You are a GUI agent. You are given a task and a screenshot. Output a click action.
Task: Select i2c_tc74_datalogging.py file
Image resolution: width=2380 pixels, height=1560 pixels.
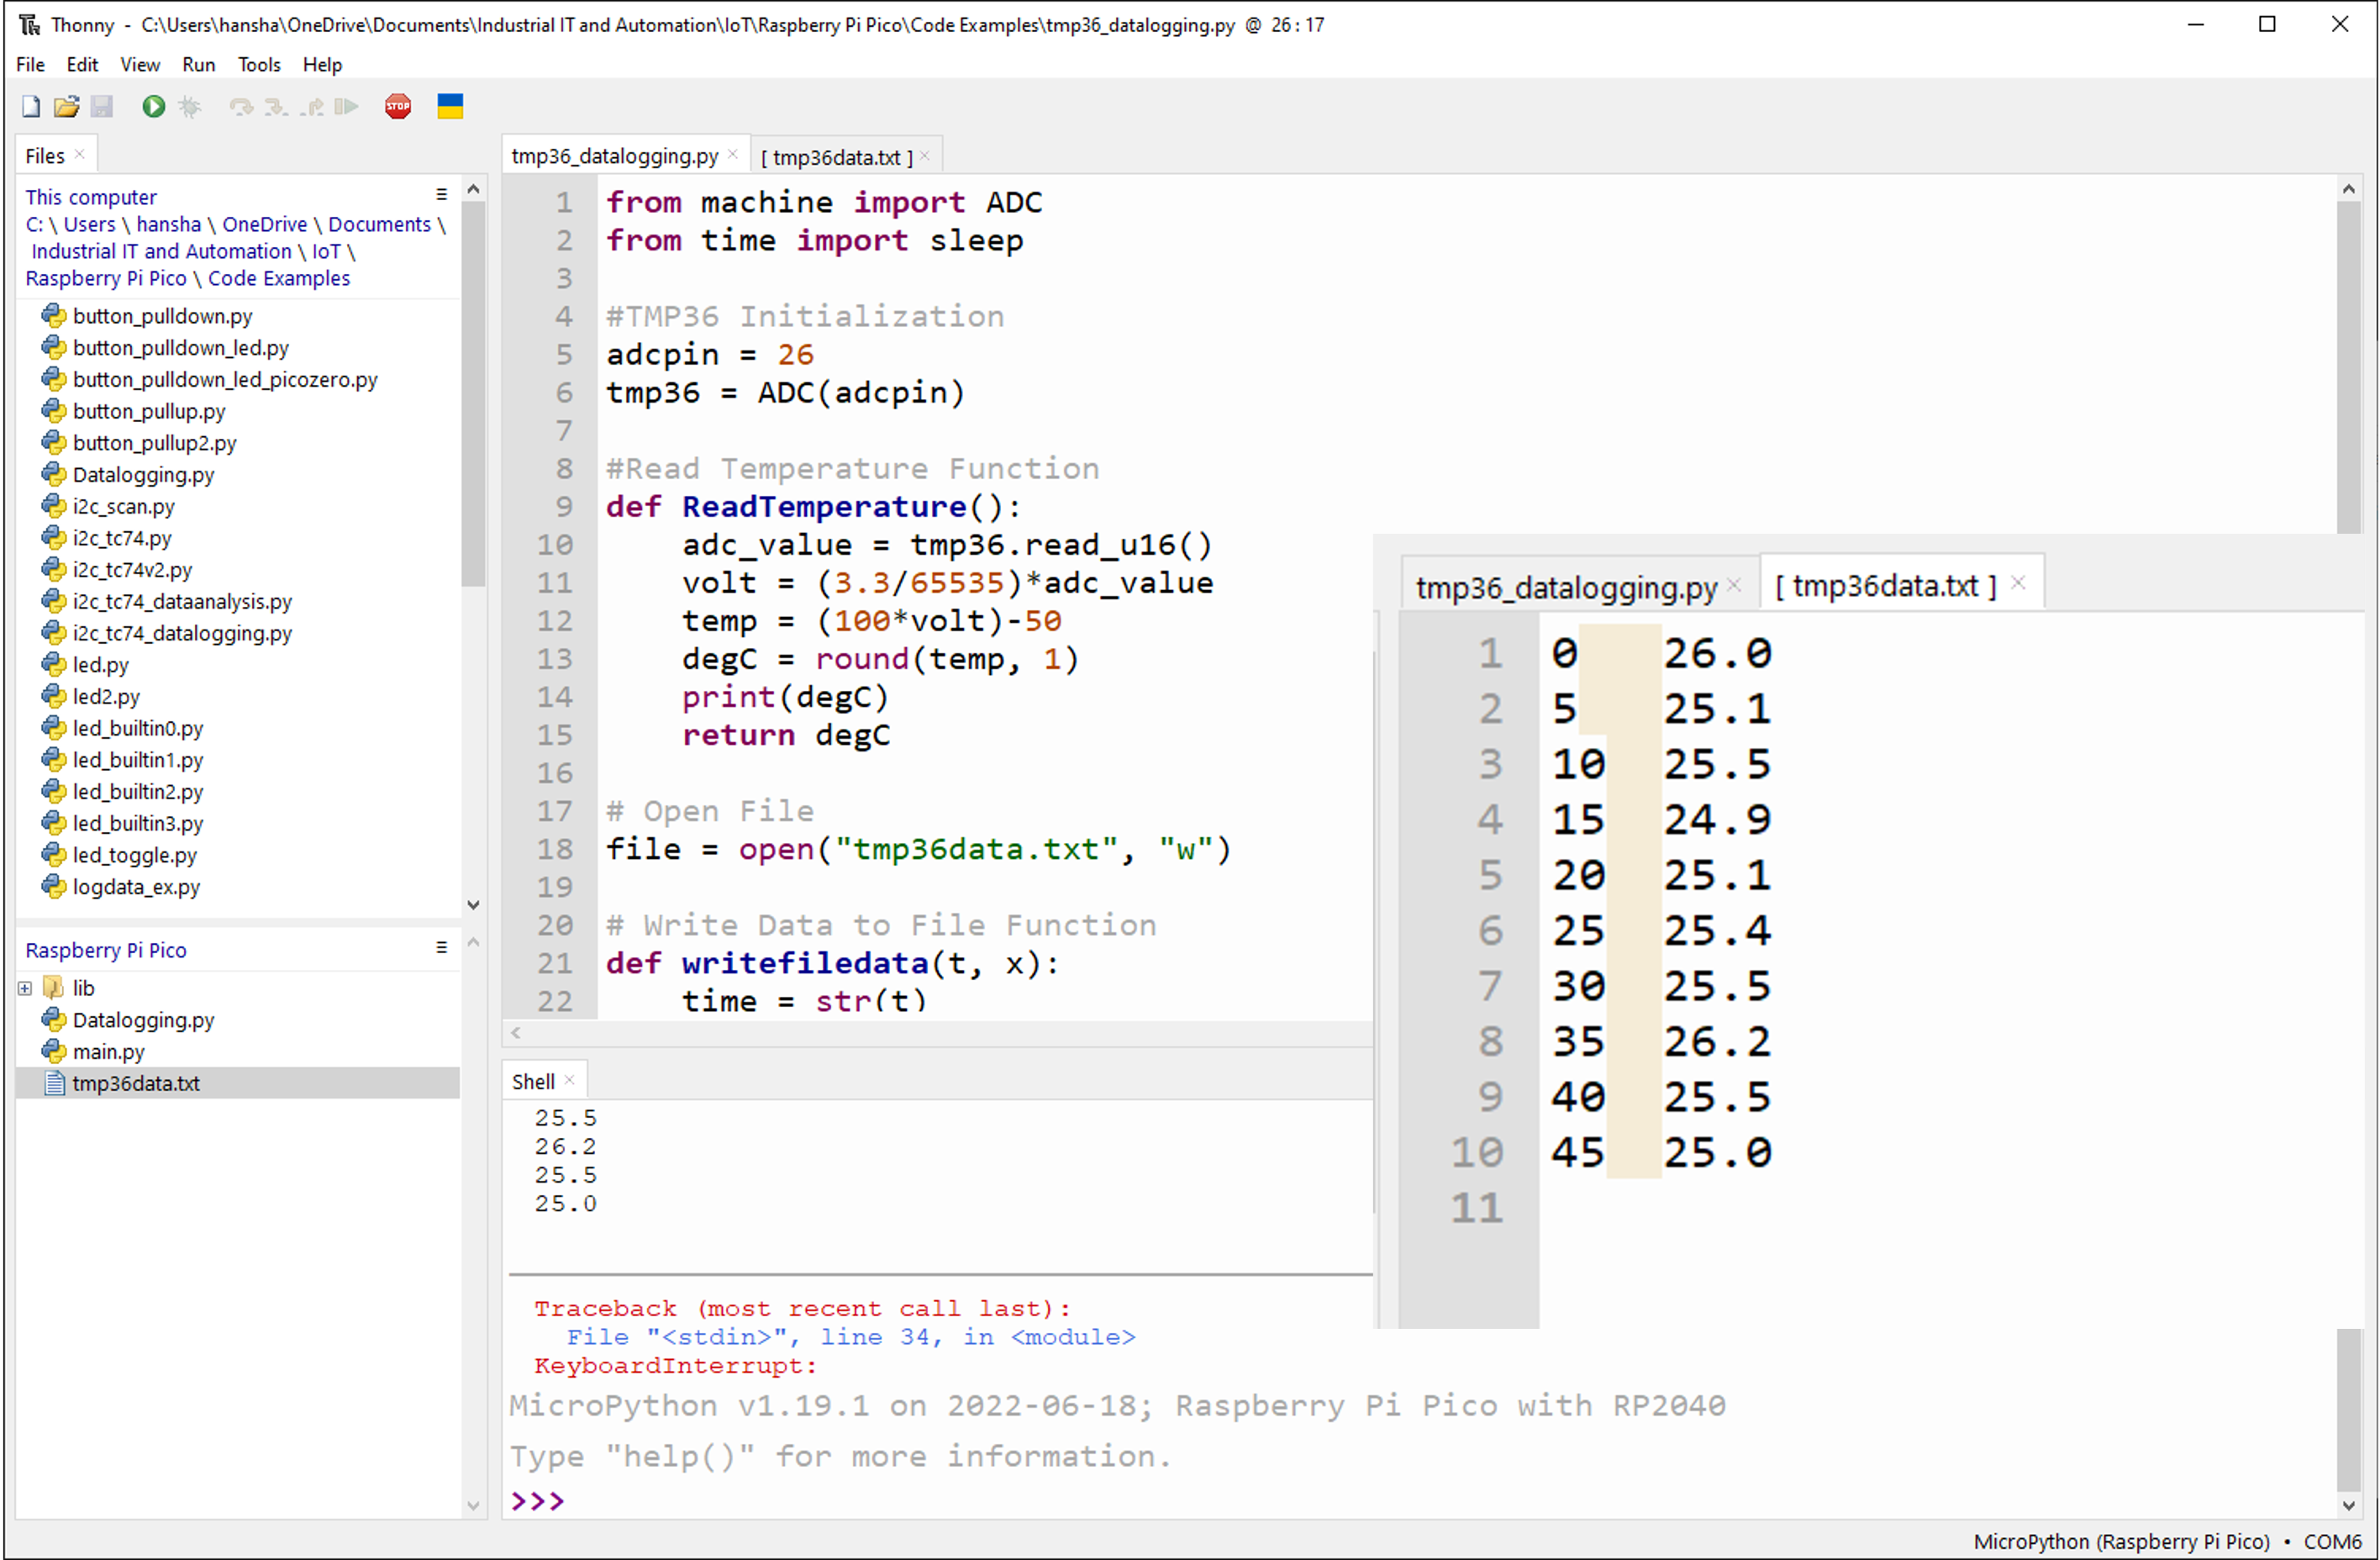pyautogui.click(x=182, y=634)
